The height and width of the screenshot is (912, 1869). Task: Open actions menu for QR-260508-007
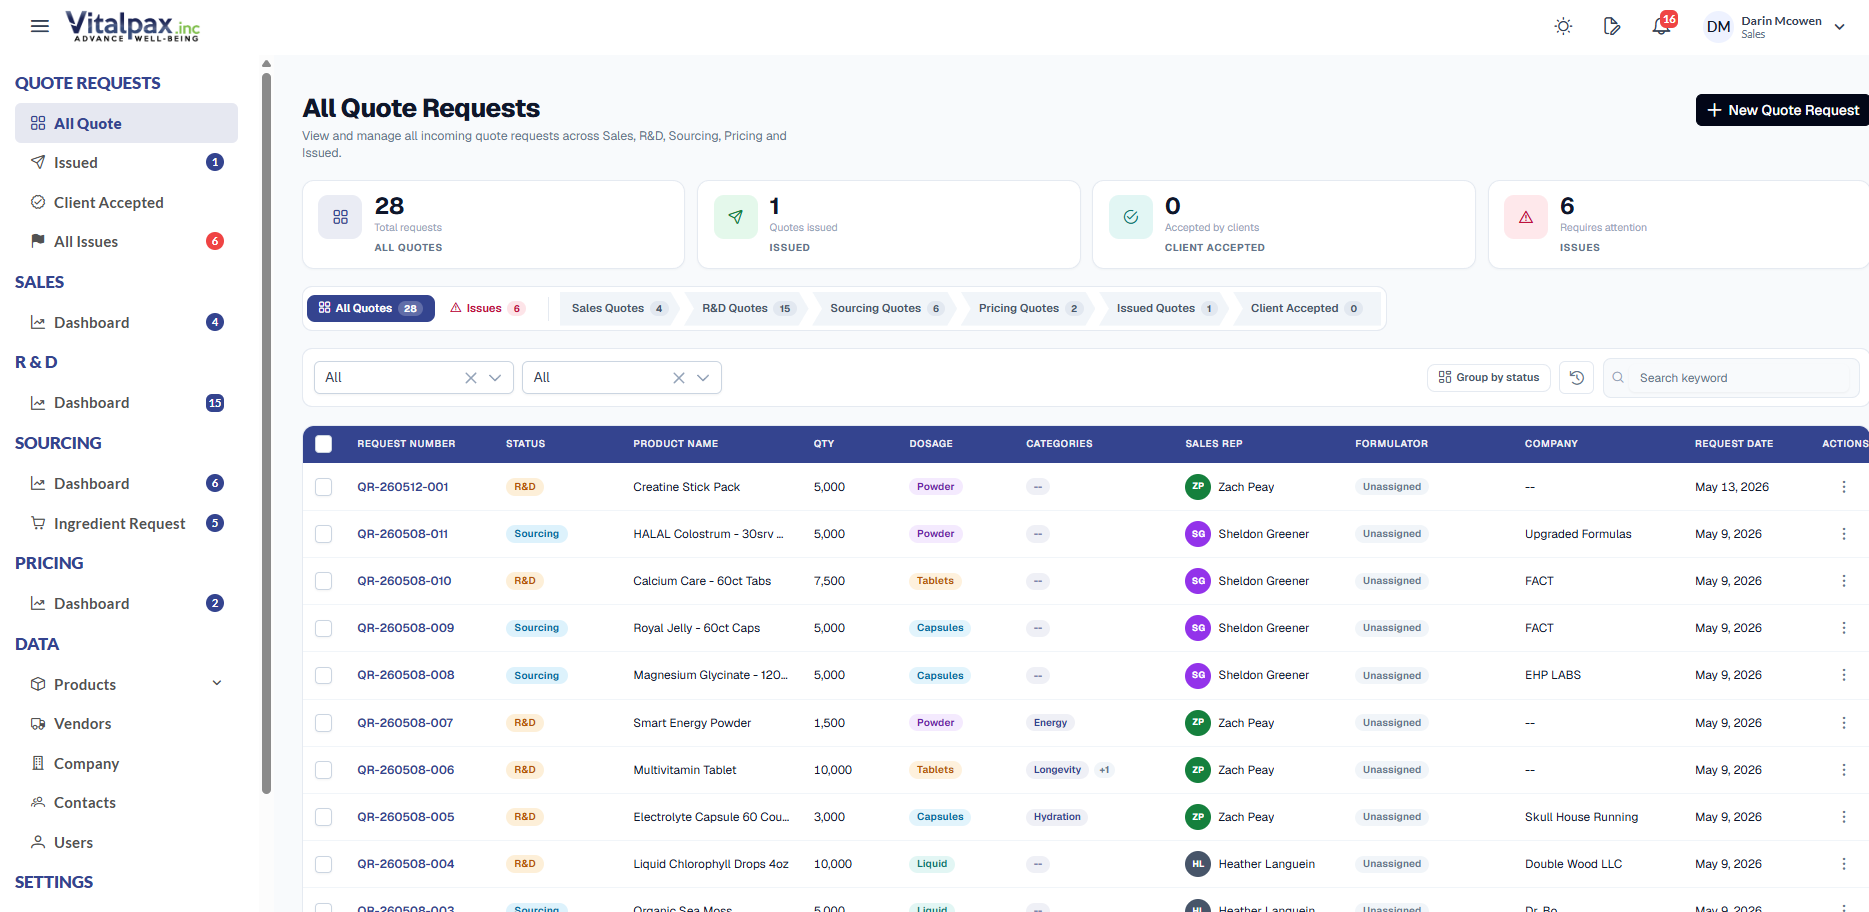(x=1844, y=723)
